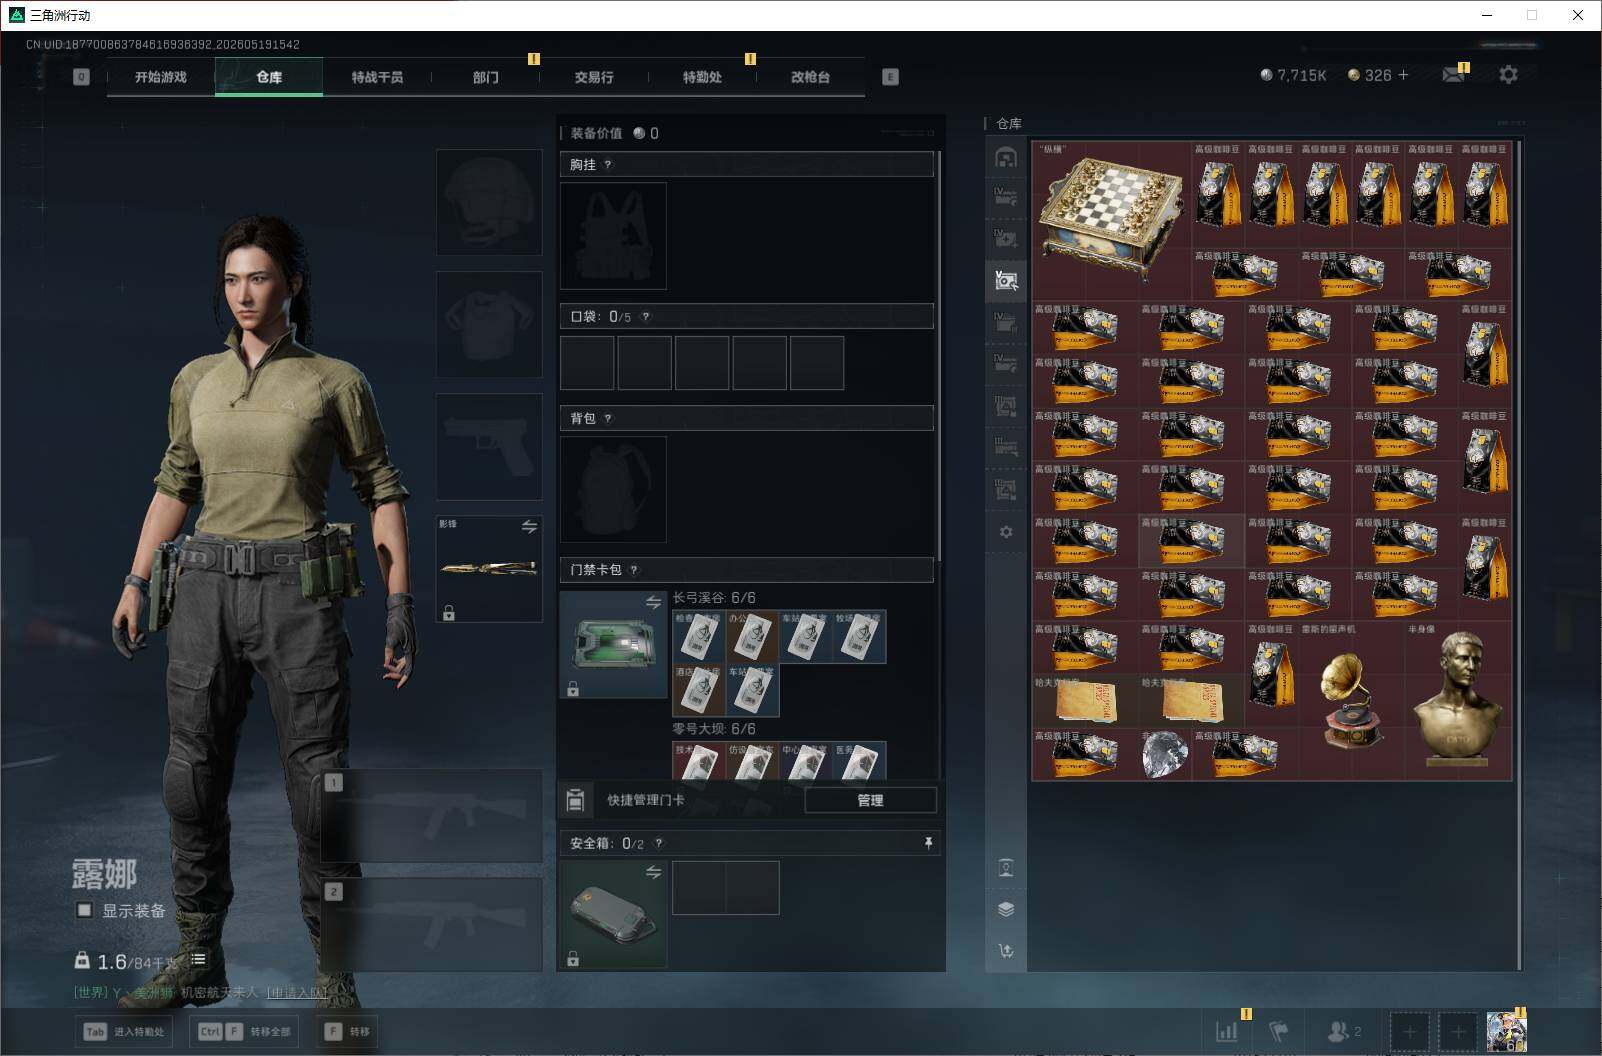1602x1056 pixels.
Task: Click the Q previous-tab key icon
Action: (81, 77)
